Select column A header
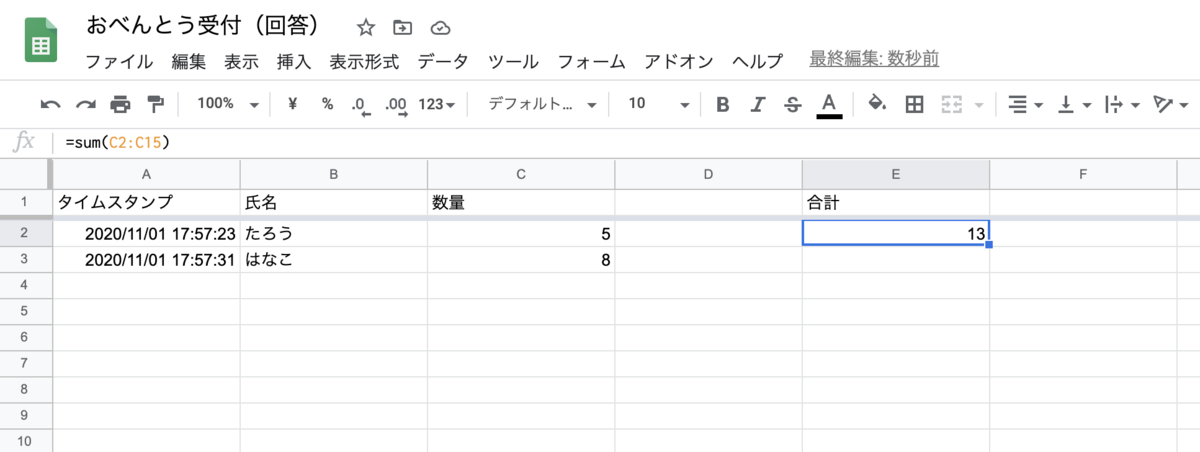 pyautogui.click(x=146, y=175)
